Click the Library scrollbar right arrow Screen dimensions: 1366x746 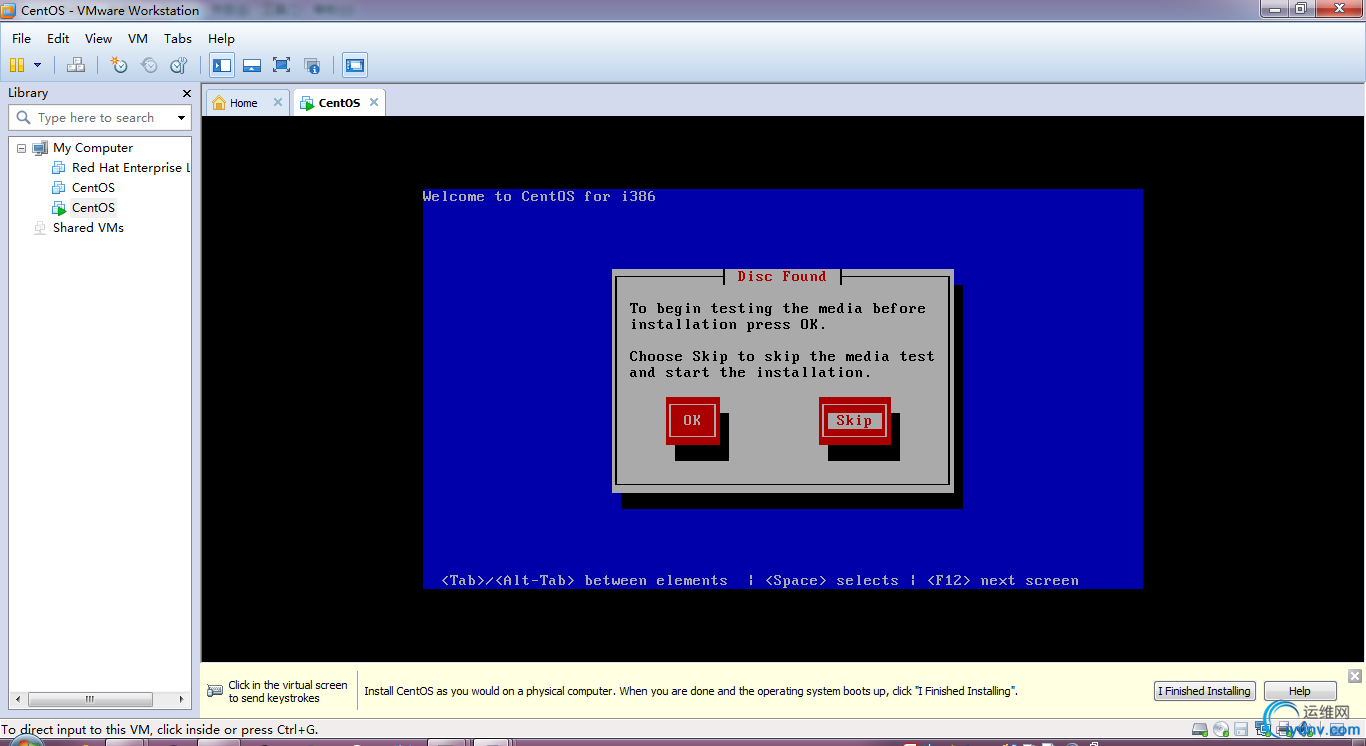click(x=182, y=699)
